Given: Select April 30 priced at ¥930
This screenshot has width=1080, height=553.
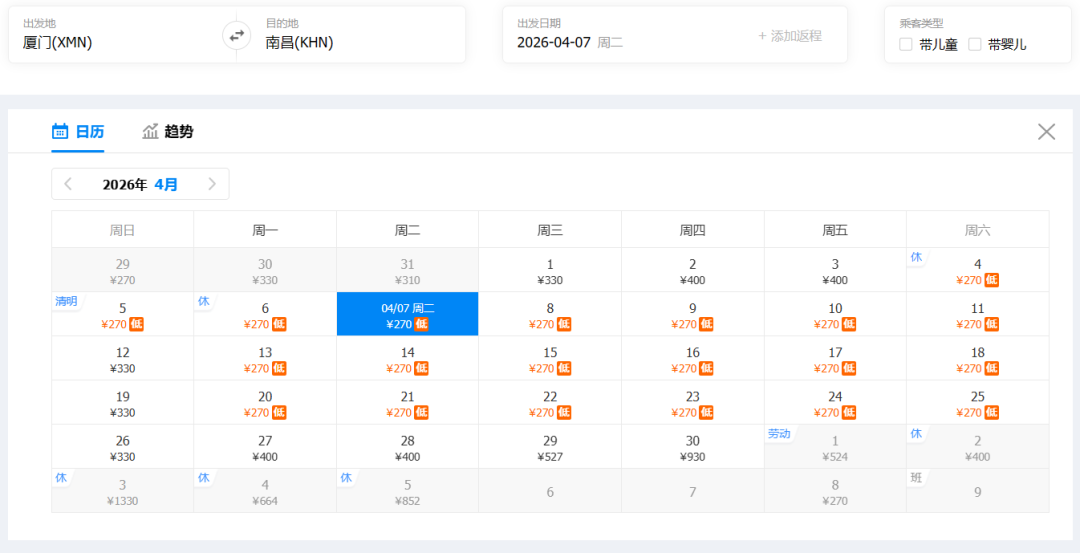Looking at the screenshot, I should [692, 447].
